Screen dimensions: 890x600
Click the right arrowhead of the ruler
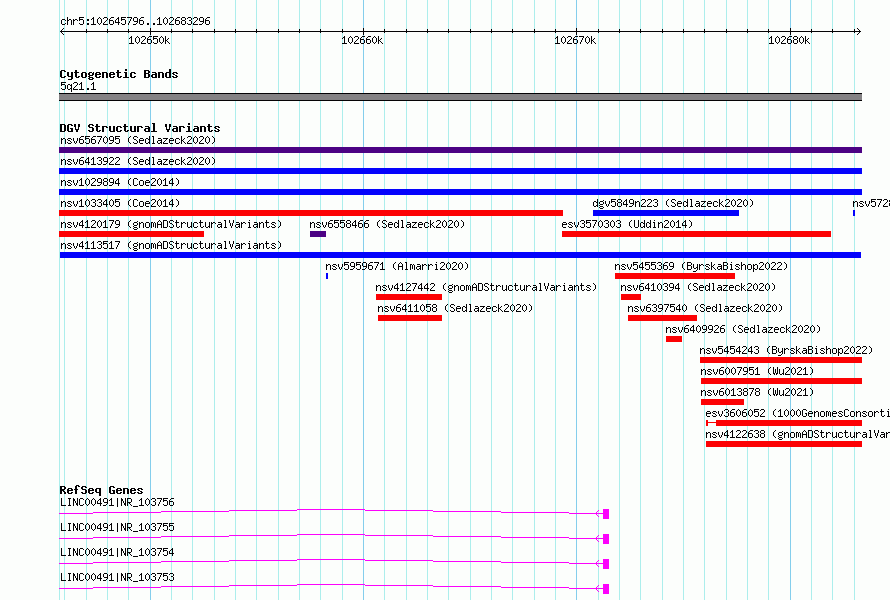tap(858, 31)
